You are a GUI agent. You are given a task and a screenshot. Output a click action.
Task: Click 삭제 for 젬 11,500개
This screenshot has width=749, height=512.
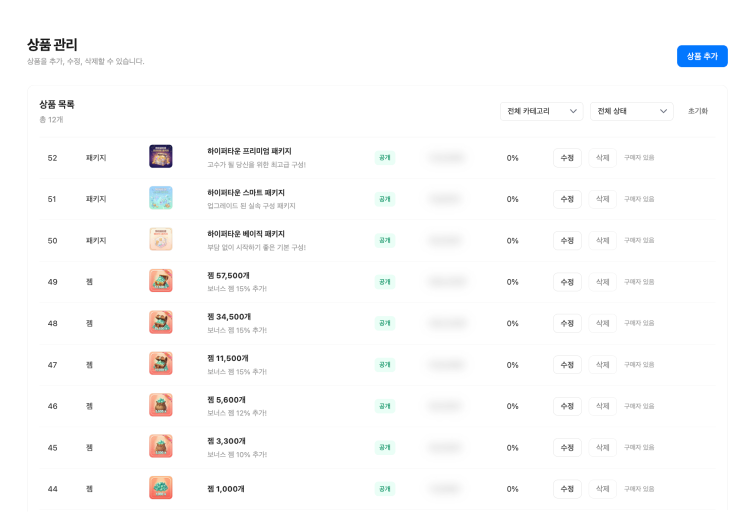[x=602, y=365]
